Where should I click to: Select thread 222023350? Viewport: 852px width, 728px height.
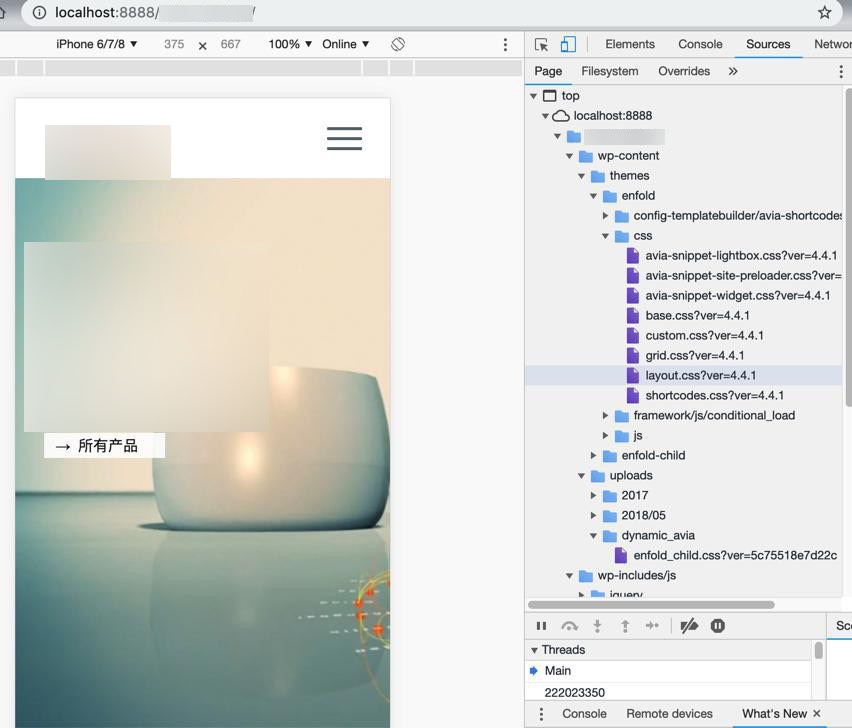click(668, 692)
